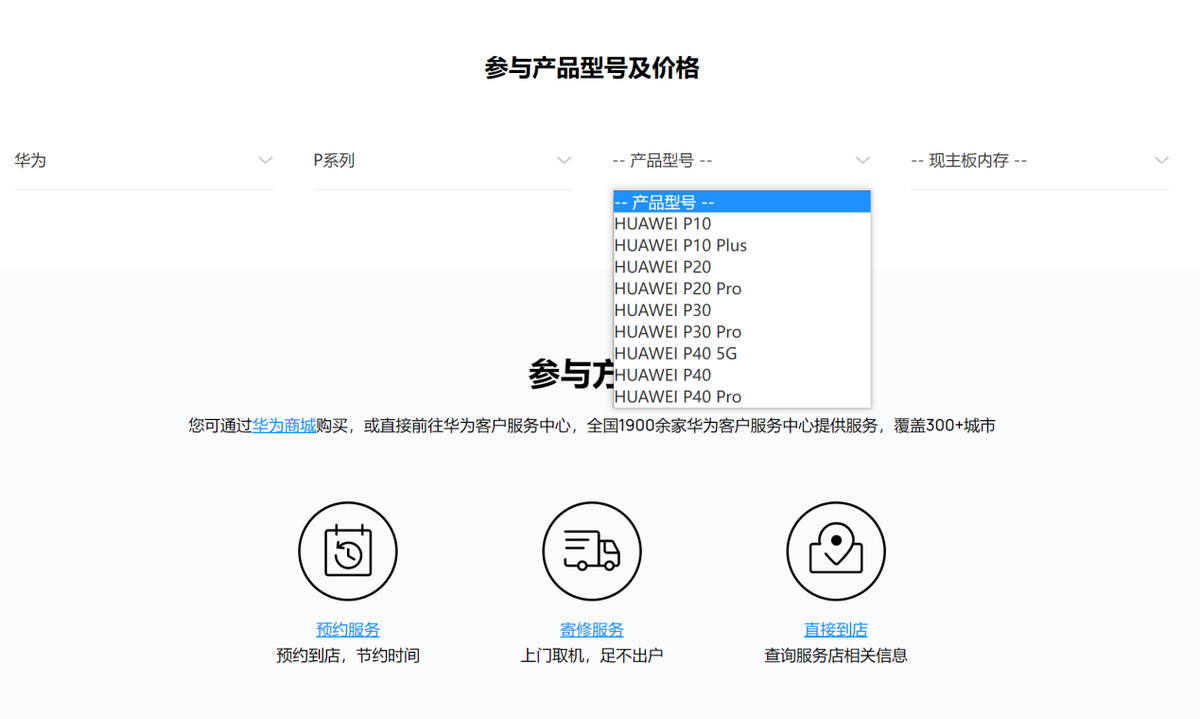
Task: Pick HUAWEI P20 from the model list
Action: pos(742,267)
